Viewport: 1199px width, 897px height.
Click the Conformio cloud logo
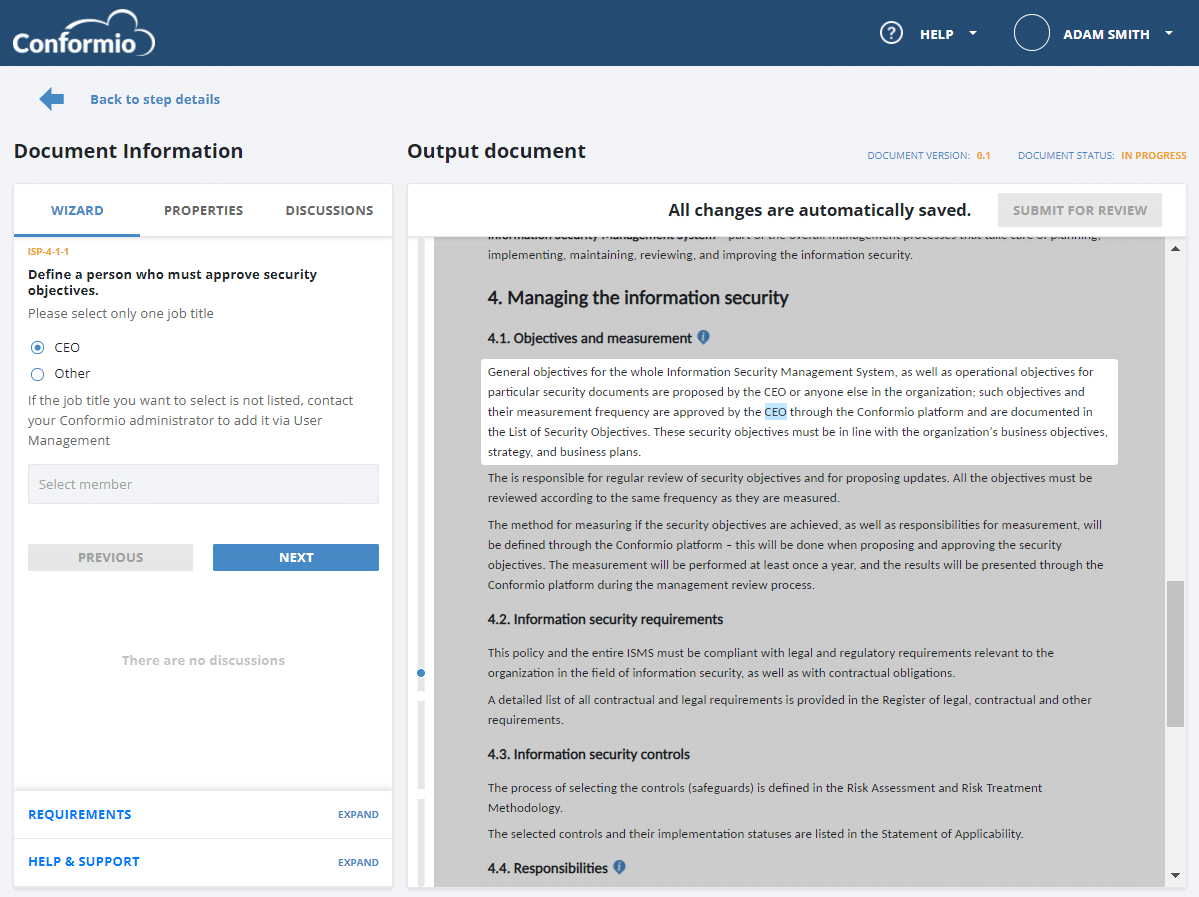coord(83,34)
